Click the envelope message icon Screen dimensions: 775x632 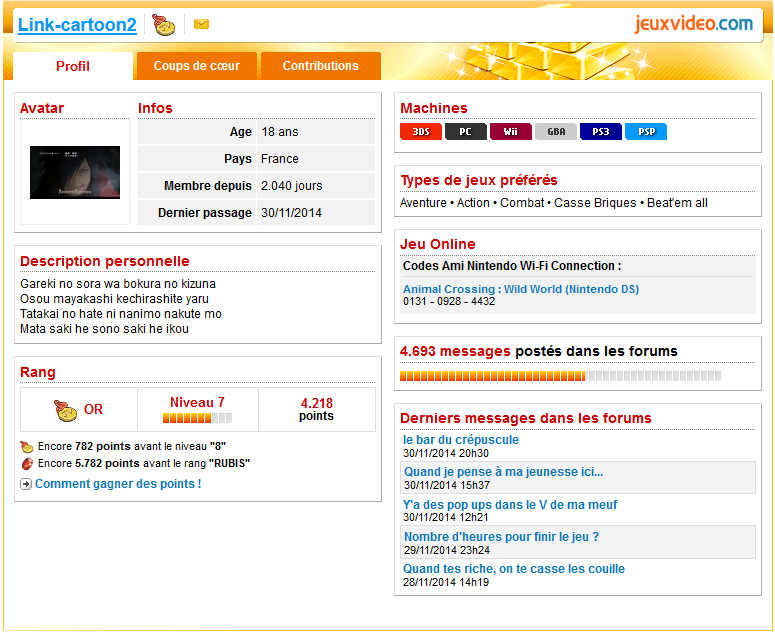tap(201, 25)
